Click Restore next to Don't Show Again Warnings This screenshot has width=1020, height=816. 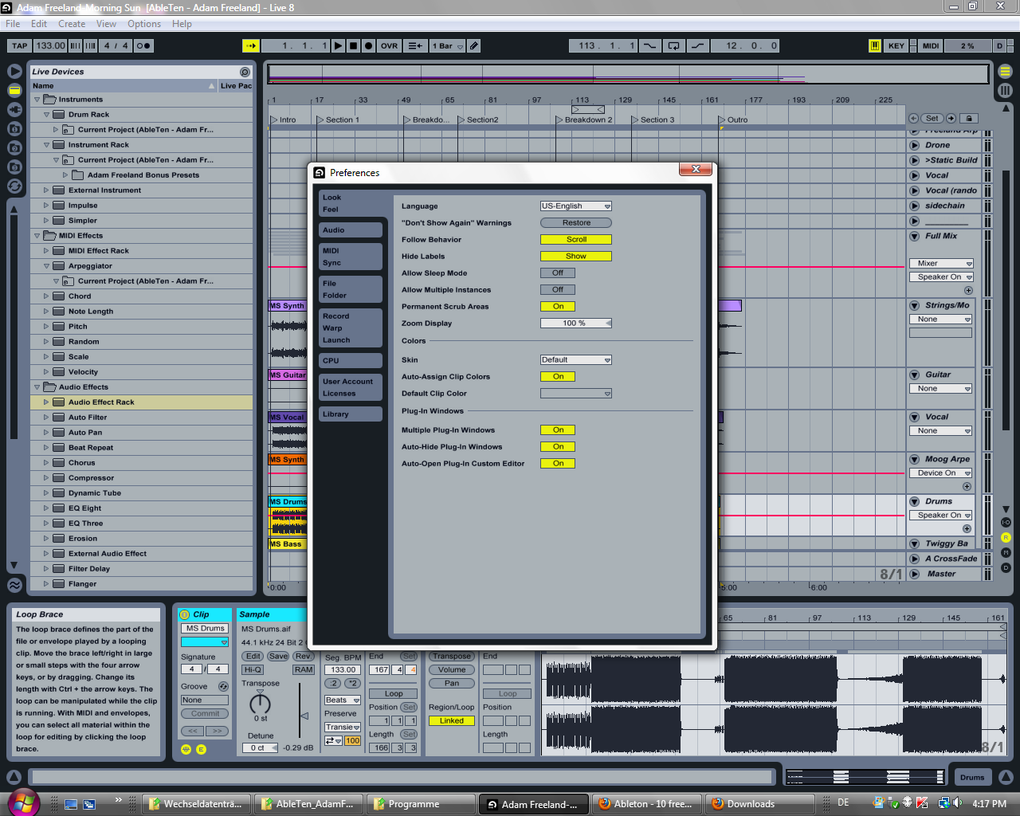tap(575, 222)
